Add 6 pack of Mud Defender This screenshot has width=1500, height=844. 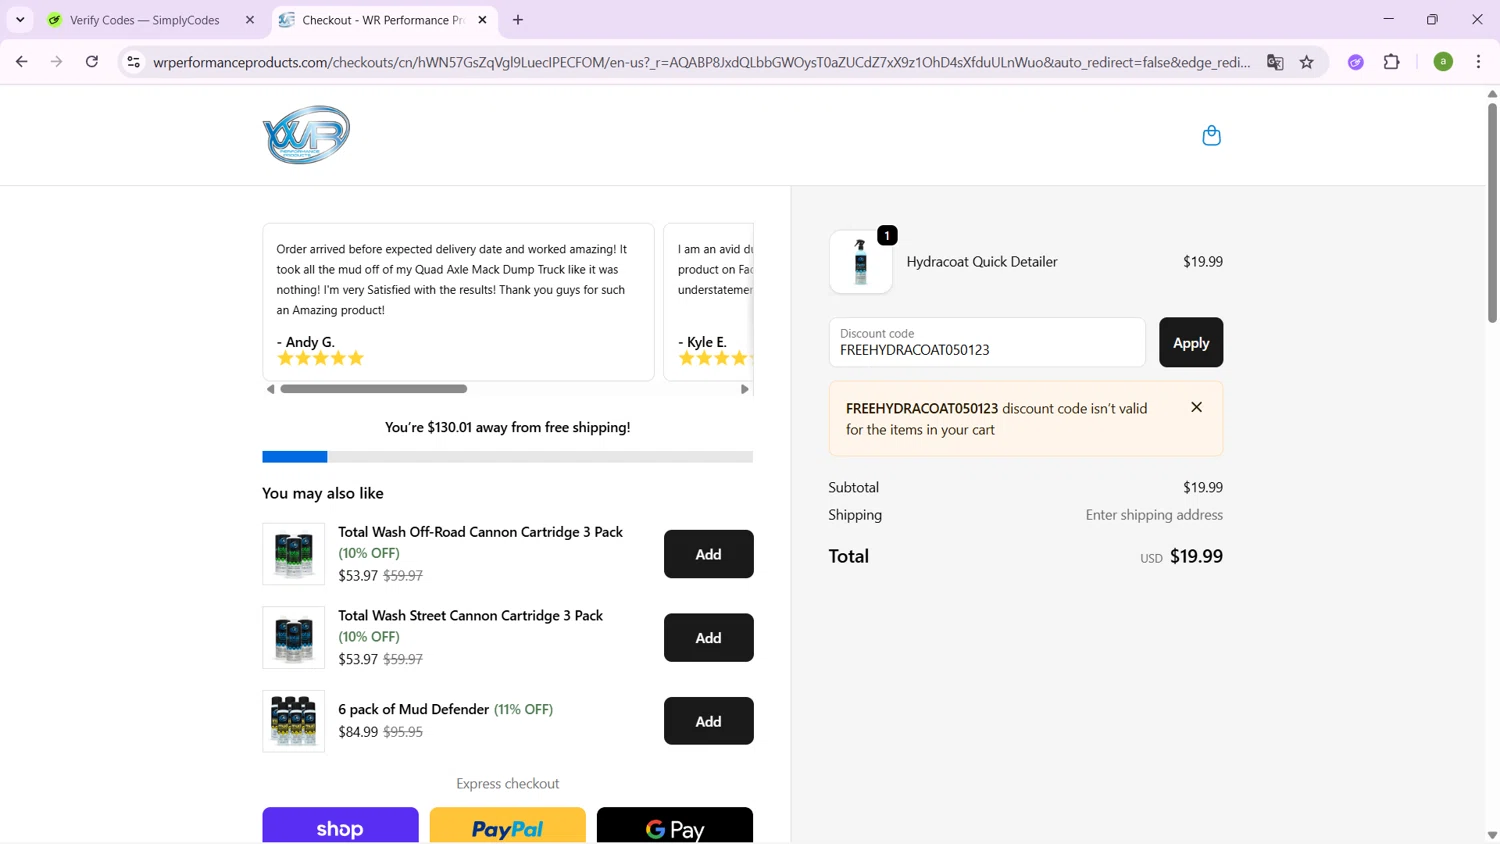708,721
